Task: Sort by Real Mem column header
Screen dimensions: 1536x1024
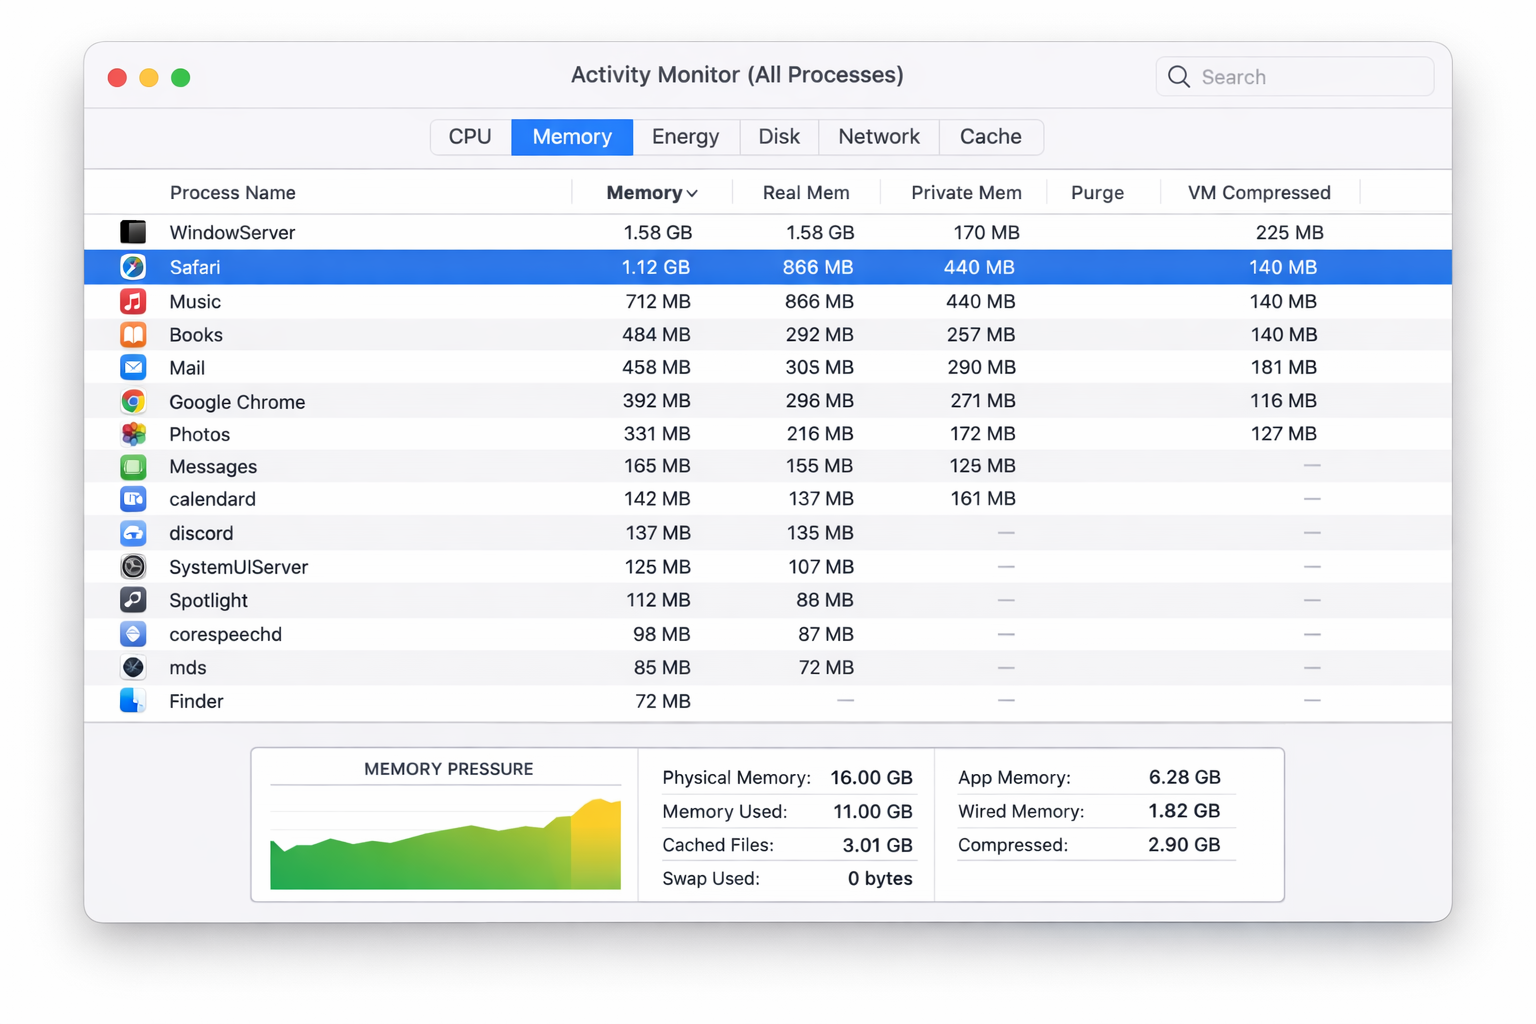Action: (806, 193)
